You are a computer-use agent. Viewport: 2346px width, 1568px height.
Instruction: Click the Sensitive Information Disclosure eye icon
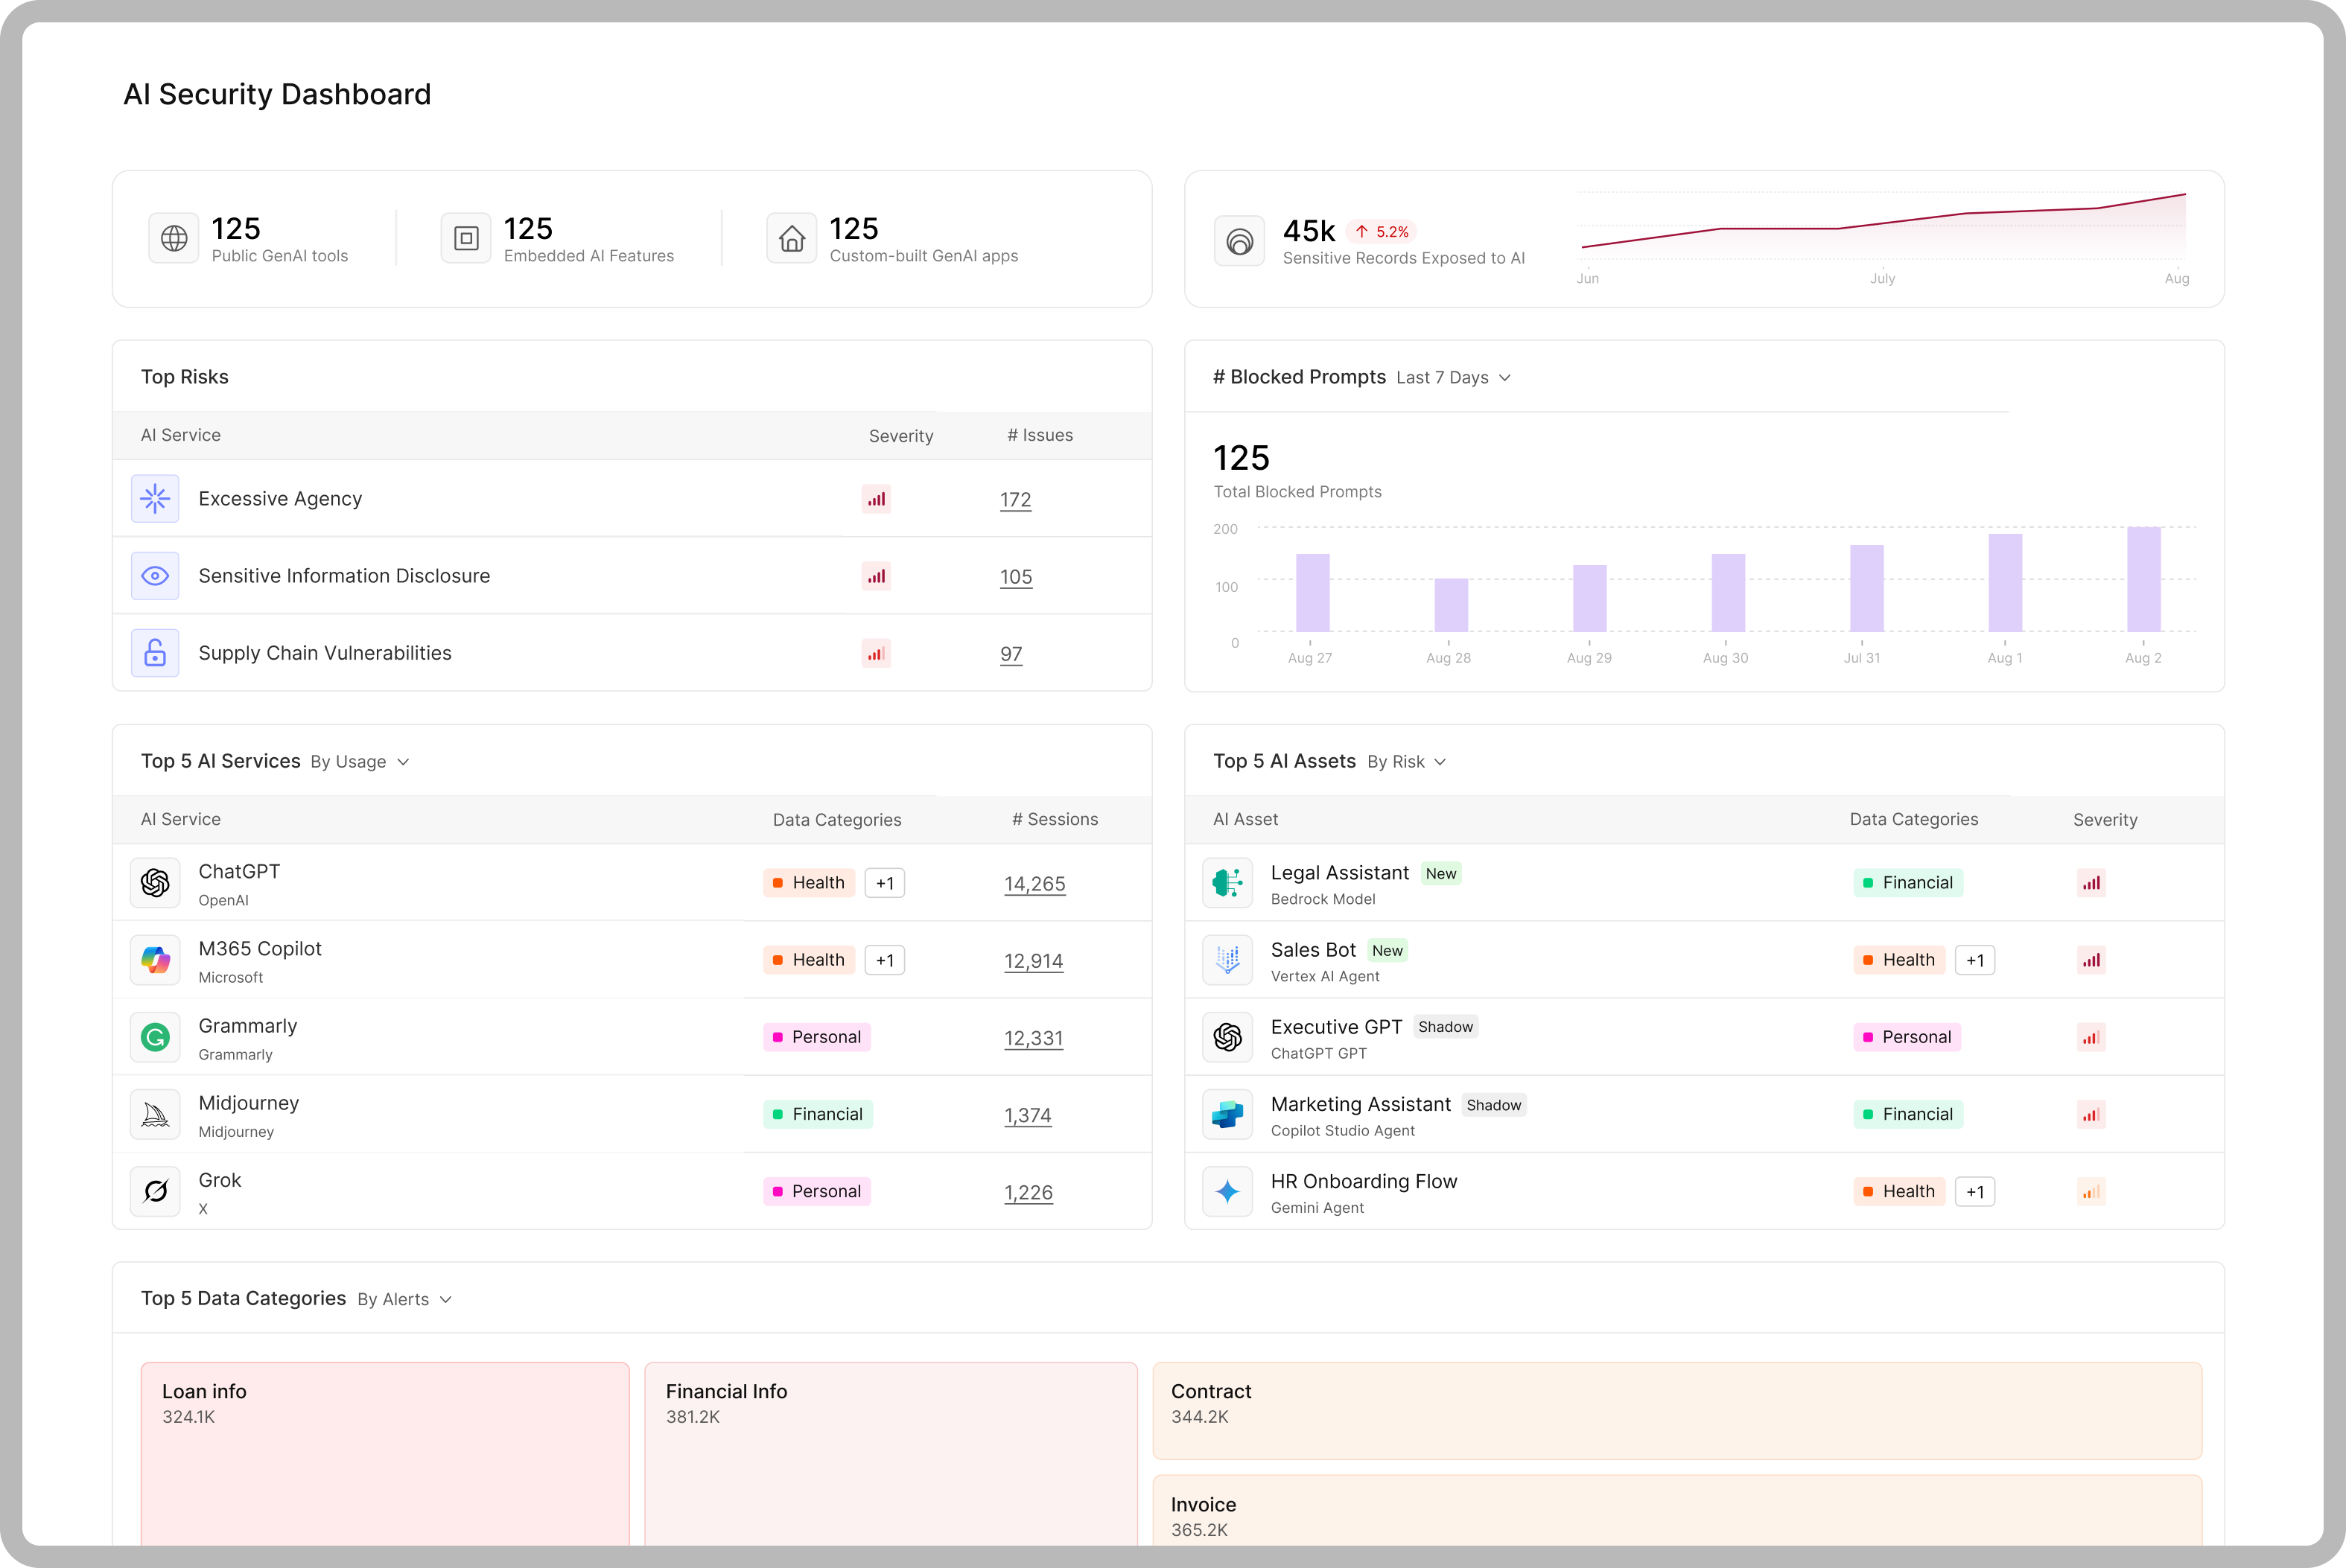tap(155, 576)
